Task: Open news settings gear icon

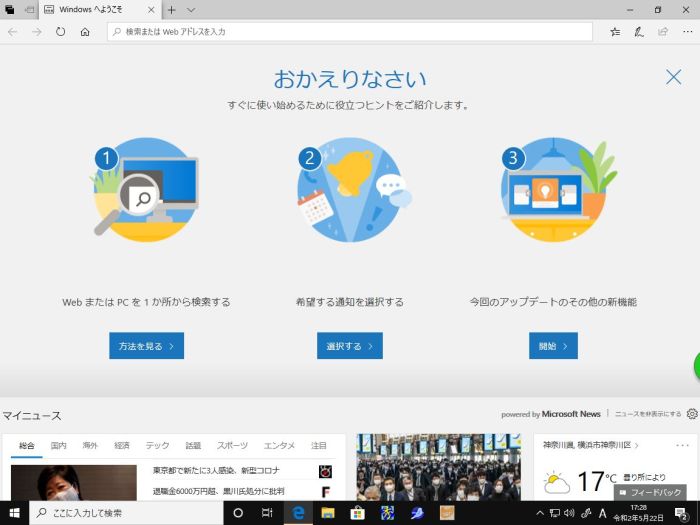Action: coord(691,414)
